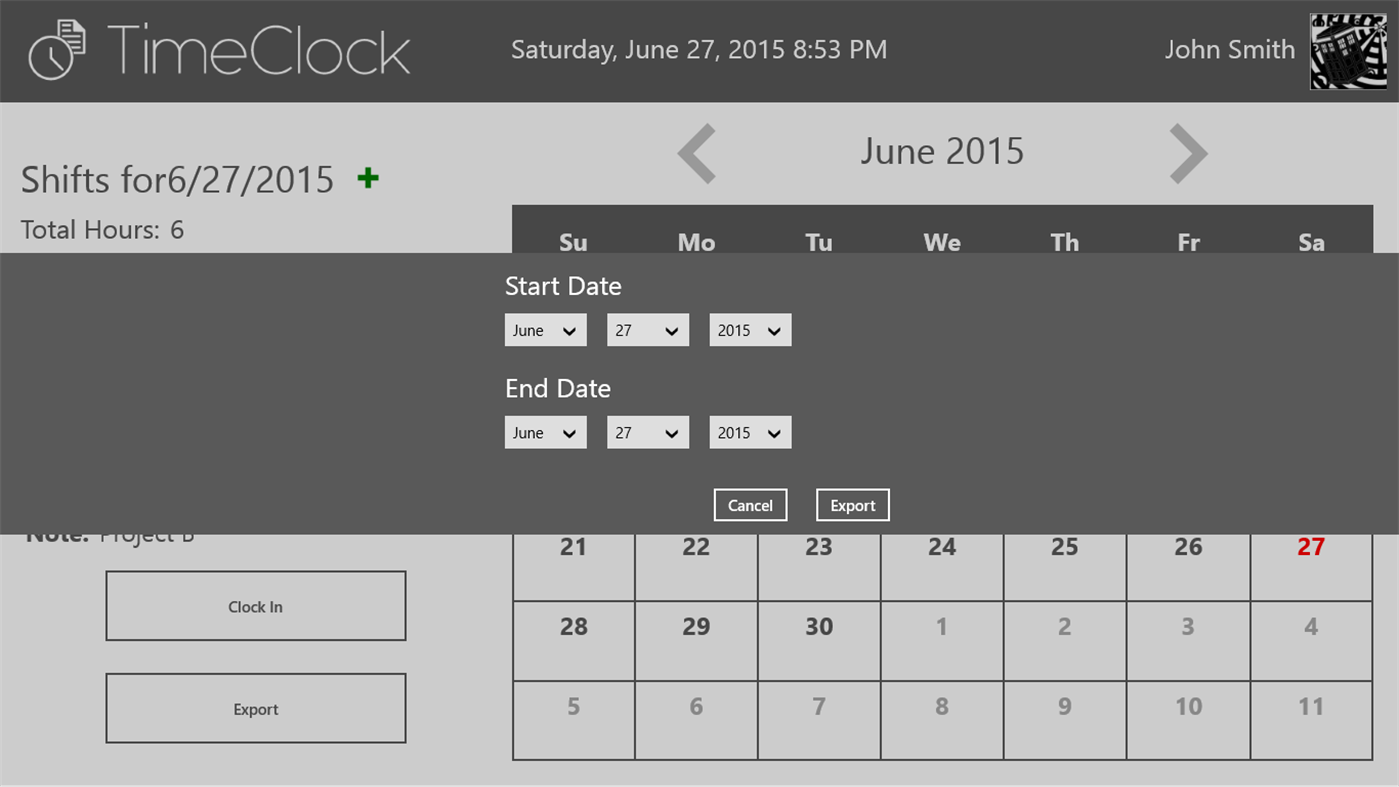Screen dimensions: 1399x787
Task: Open the Start Date year dropdown
Action: point(749,329)
